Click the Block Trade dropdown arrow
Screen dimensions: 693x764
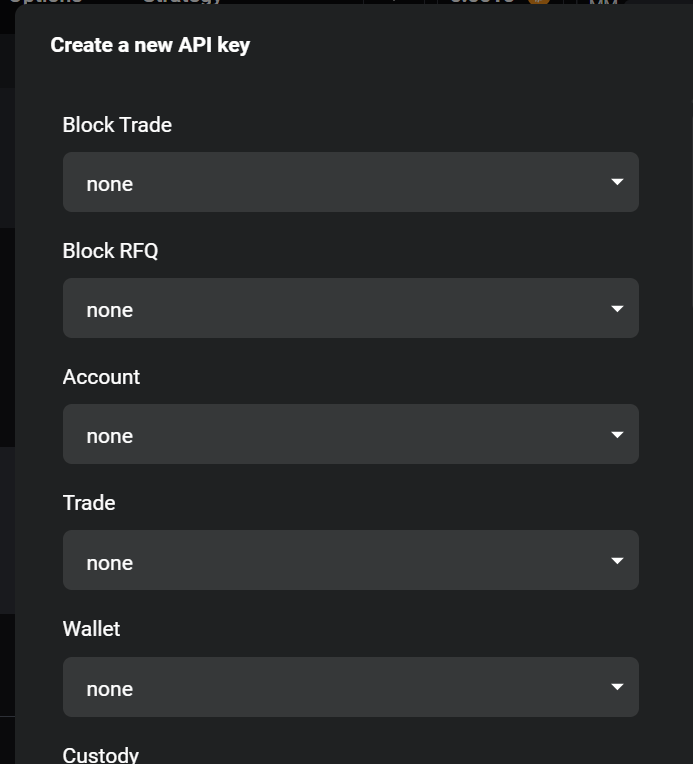pyautogui.click(x=617, y=182)
